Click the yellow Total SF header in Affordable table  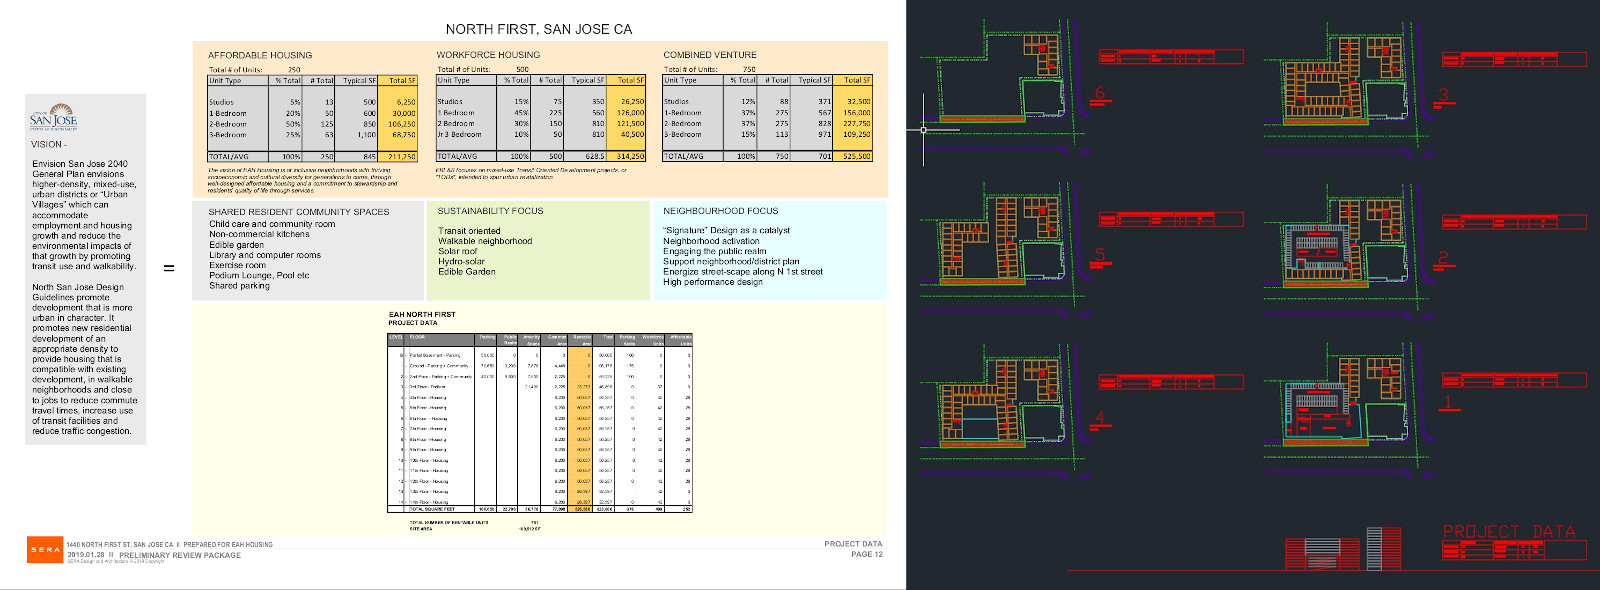(402, 80)
